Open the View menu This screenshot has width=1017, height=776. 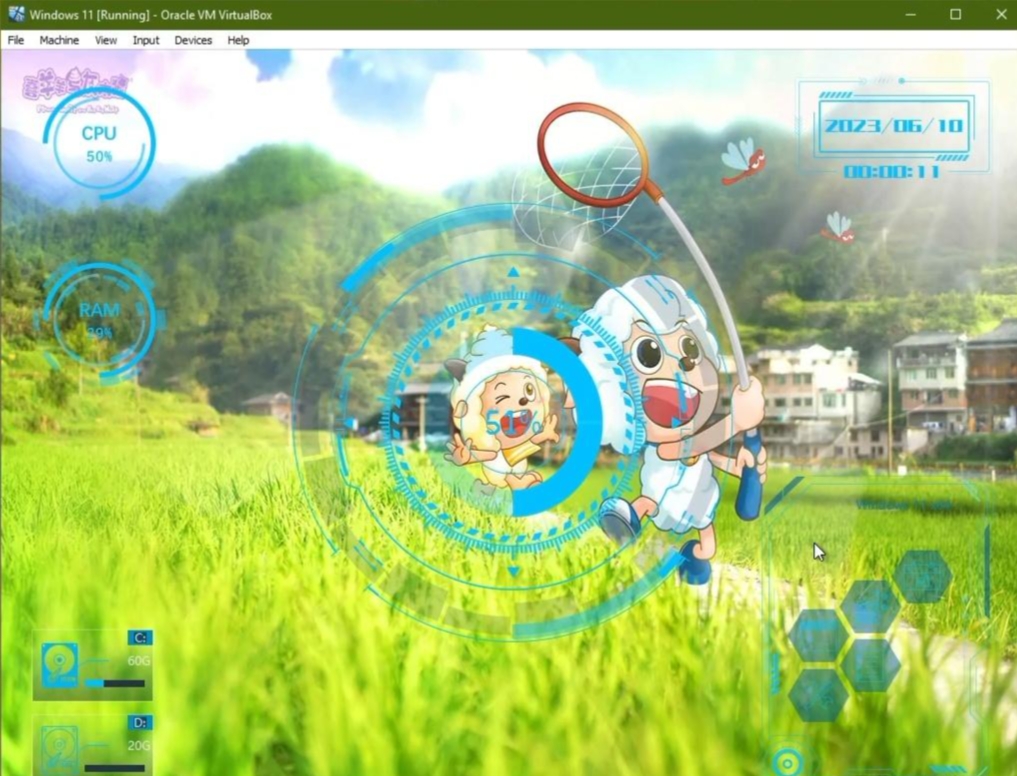pyautogui.click(x=105, y=40)
